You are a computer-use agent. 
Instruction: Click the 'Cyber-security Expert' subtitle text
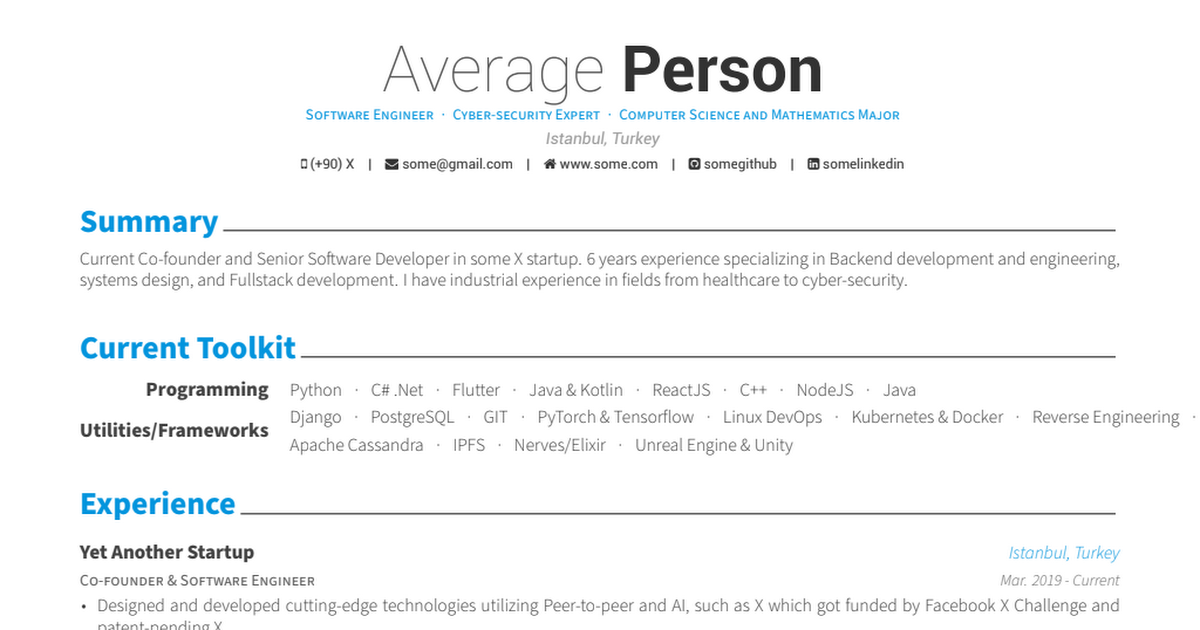click(526, 115)
